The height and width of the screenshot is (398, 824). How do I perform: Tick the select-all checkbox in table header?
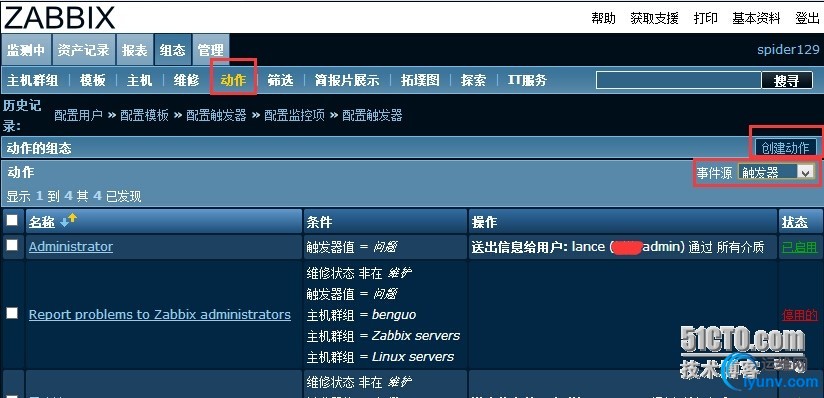[x=12, y=220]
